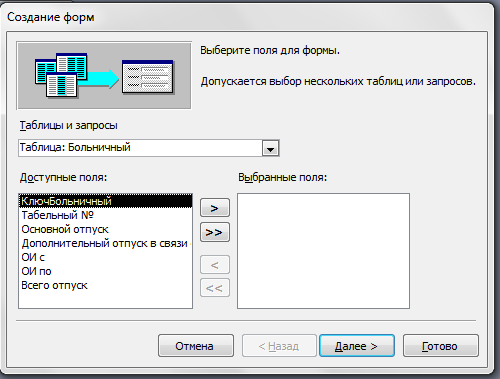500x379 pixels.
Task: Select the Табельный № field
Action: coord(105,215)
